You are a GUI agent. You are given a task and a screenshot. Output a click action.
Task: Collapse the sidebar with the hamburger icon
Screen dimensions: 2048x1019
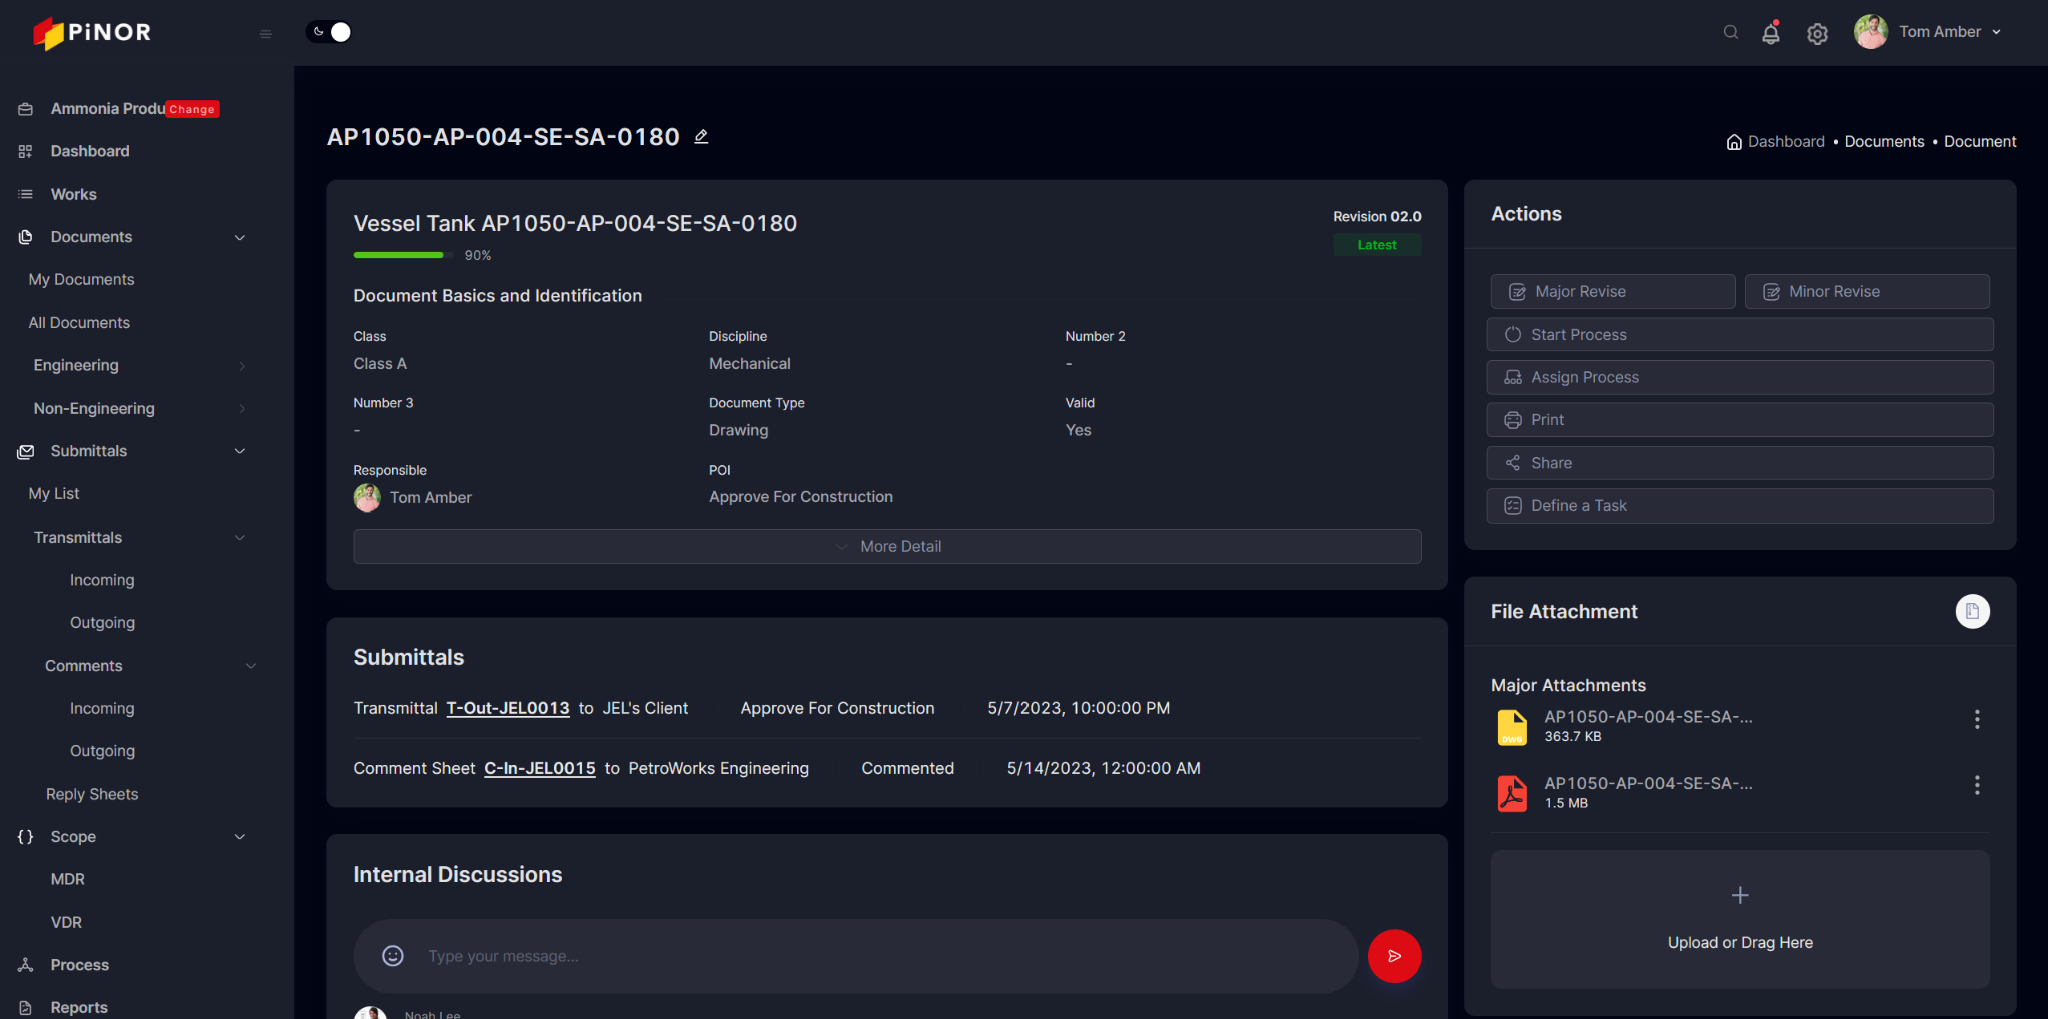coord(266,34)
